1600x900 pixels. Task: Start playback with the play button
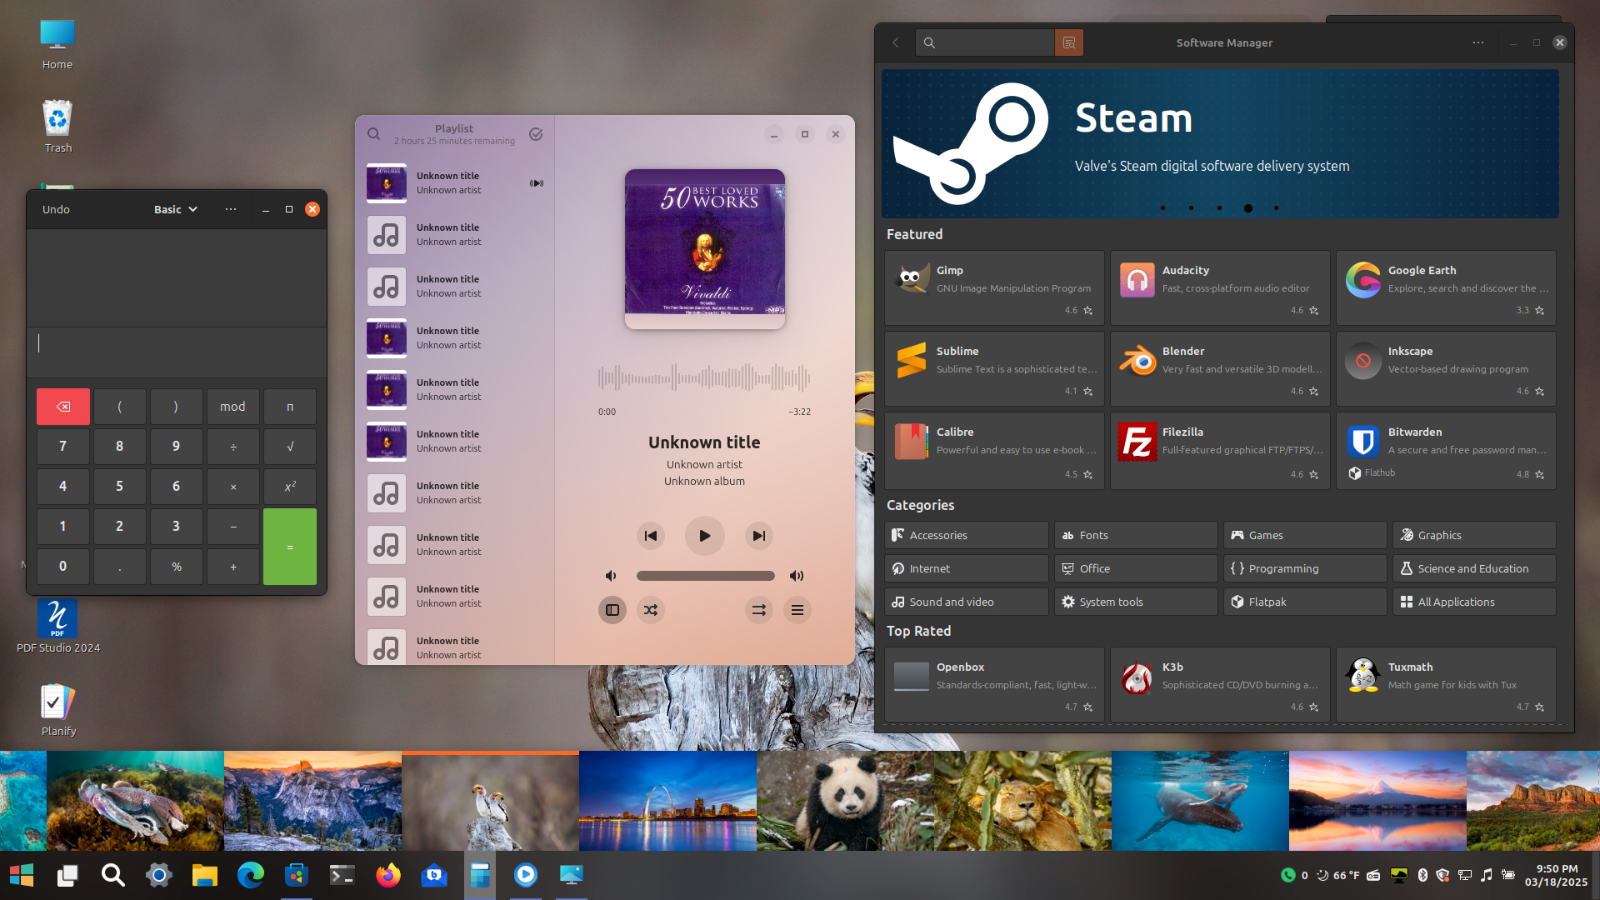tap(704, 536)
